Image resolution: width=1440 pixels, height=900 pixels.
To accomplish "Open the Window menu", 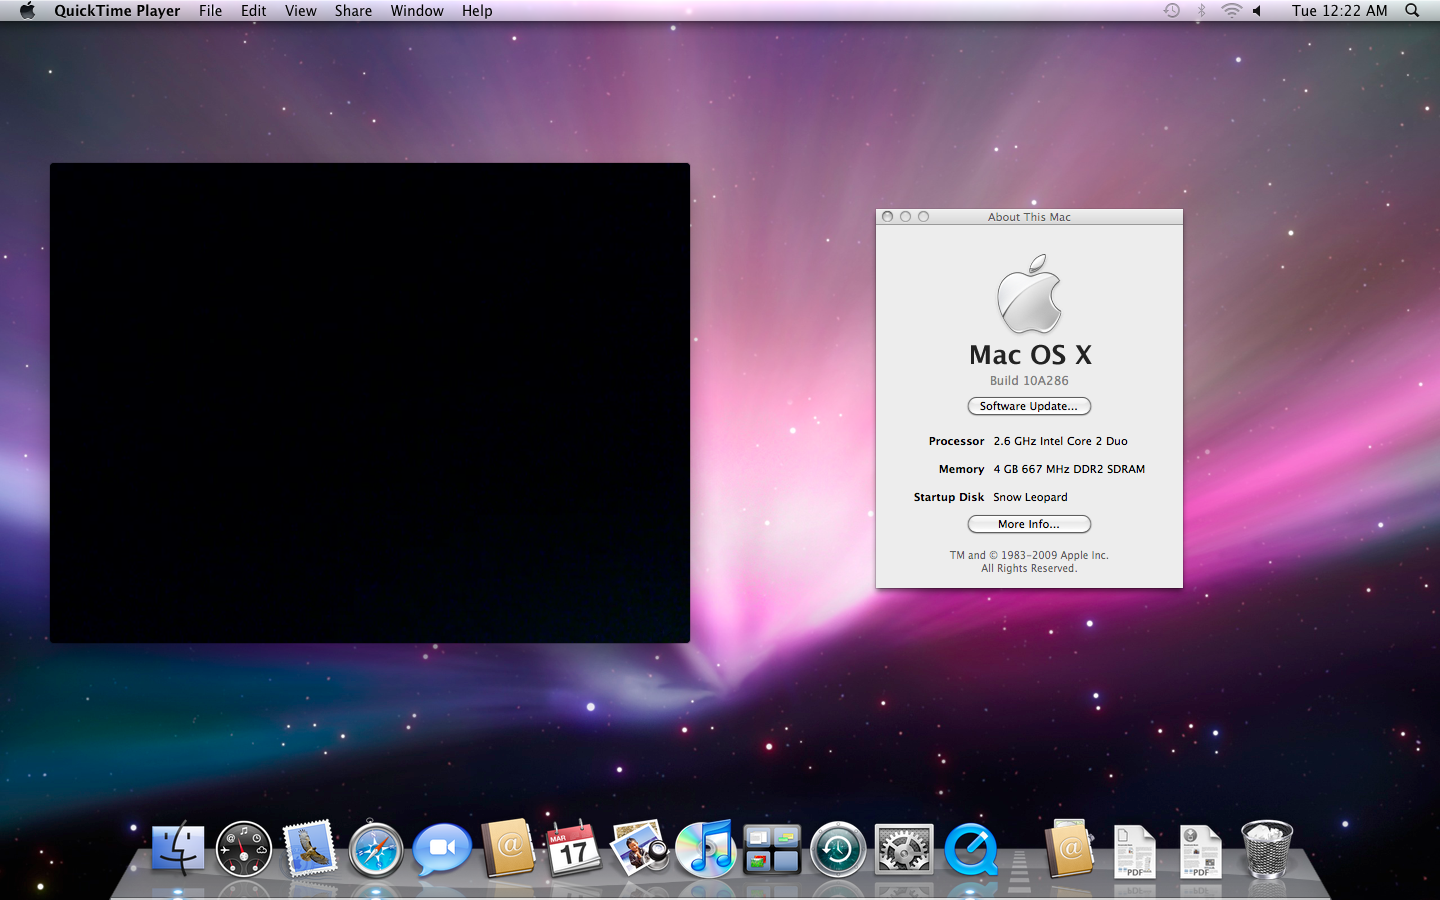I will tap(417, 11).
